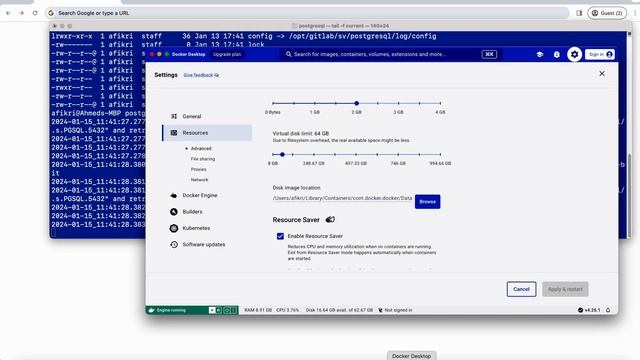
Task: Click the disk image location path field
Action: [x=342, y=198]
